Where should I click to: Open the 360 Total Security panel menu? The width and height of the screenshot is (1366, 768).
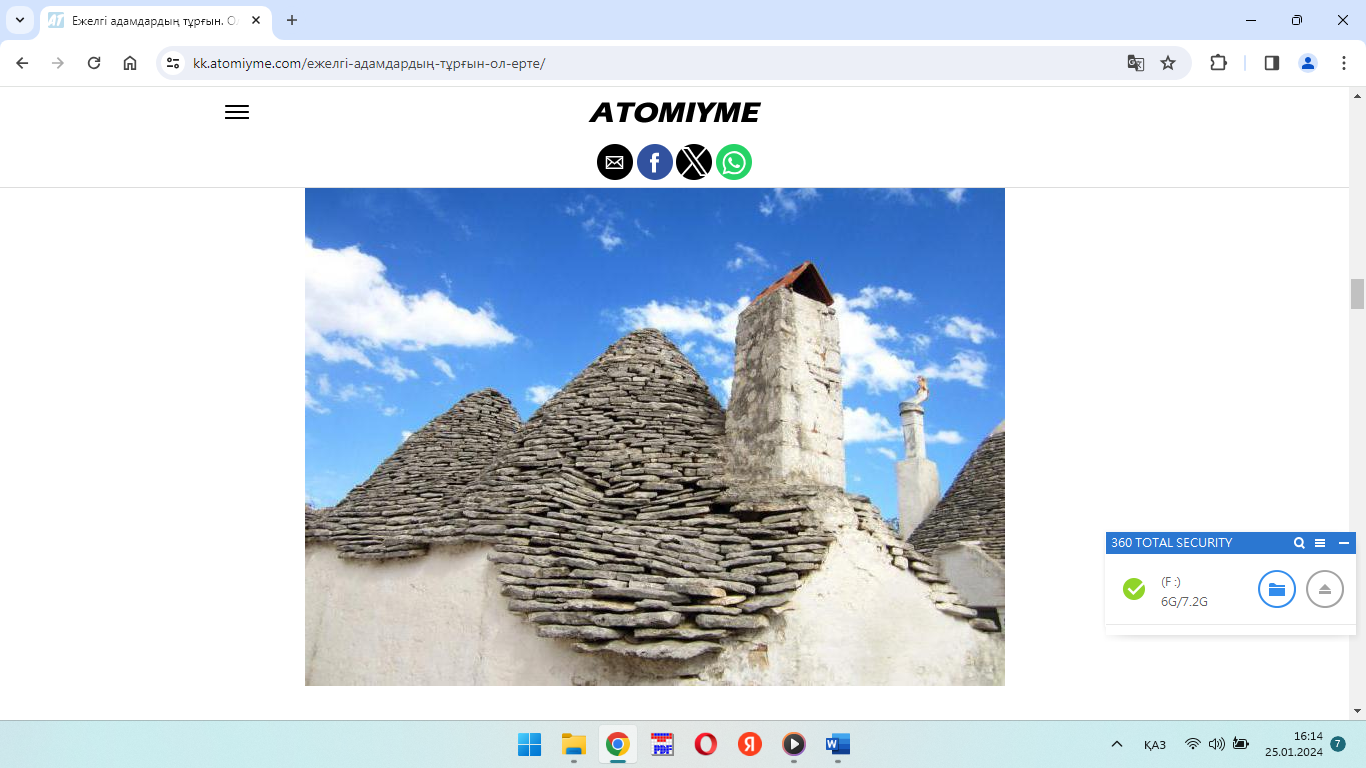(1320, 543)
